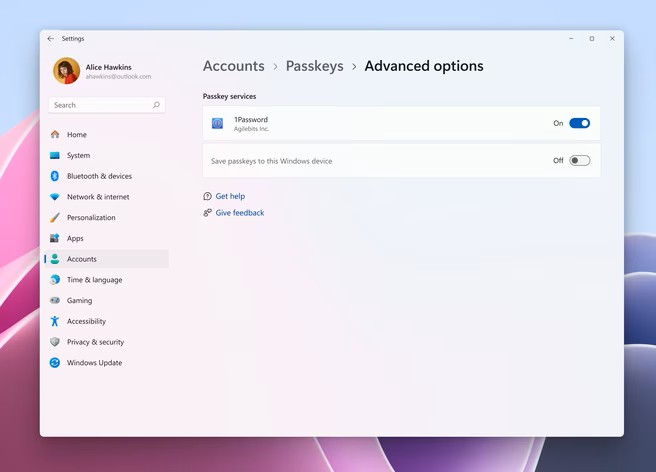The width and height of the screenshot is (656, 472).
Task: Click the Search settings box
Action: 100,105
